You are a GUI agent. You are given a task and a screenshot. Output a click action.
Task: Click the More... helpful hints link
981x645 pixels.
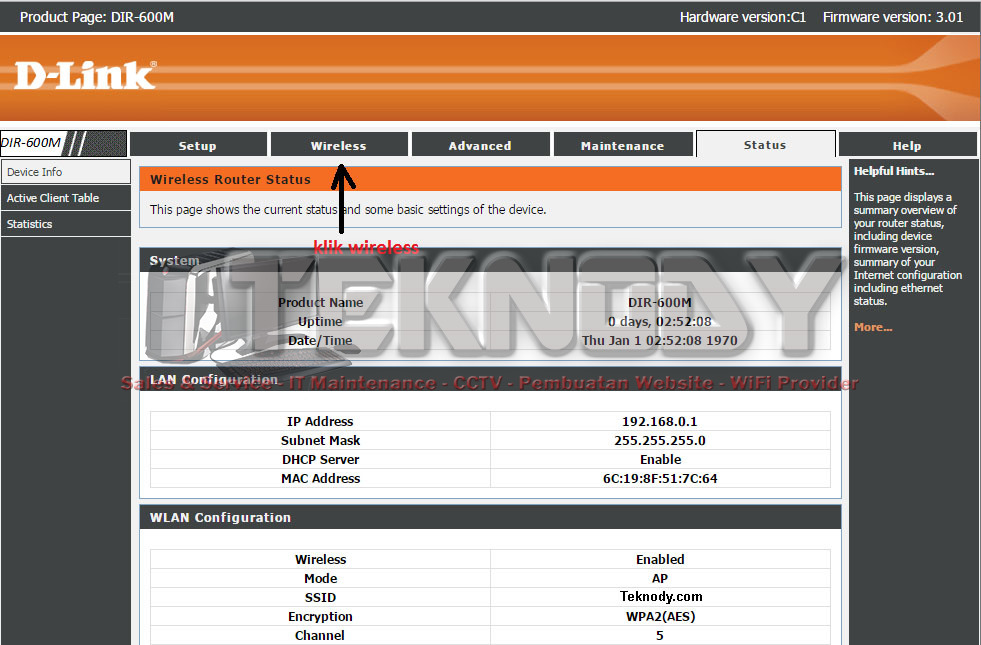tap(873, 327)
